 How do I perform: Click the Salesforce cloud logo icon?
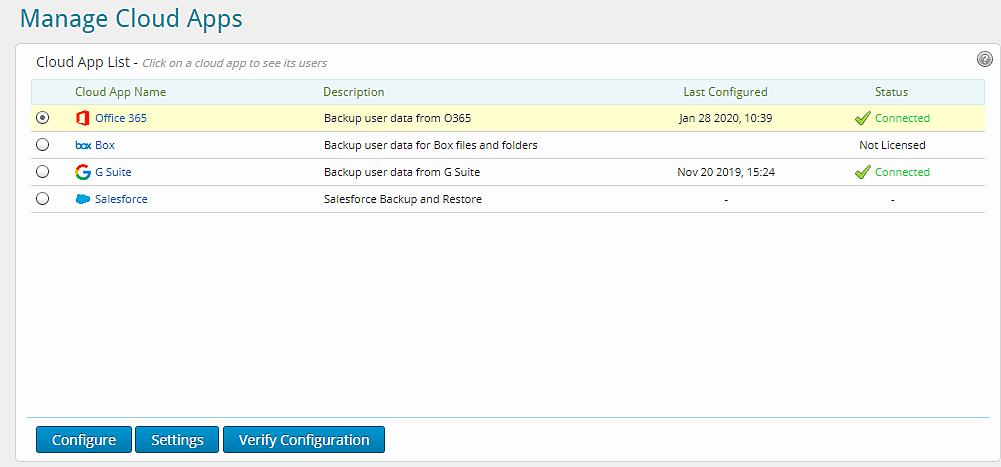(83, 199)
